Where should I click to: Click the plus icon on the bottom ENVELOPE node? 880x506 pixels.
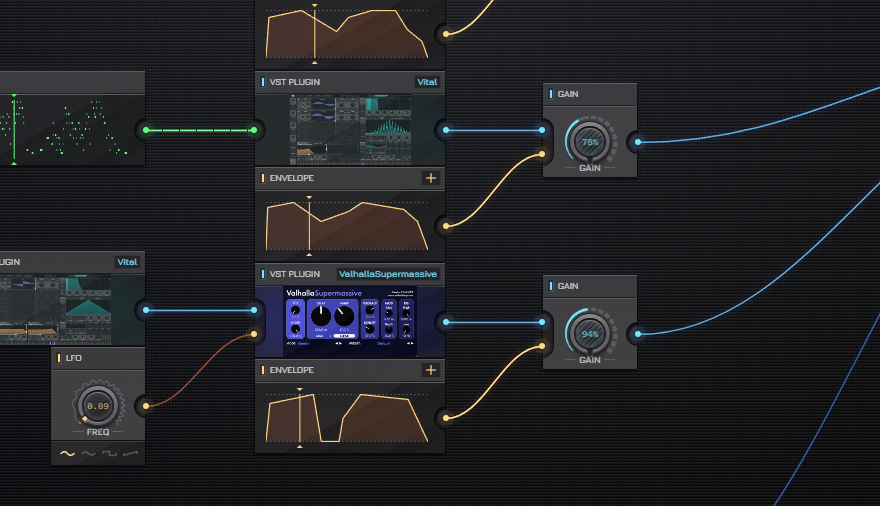pyautogui.click(x=430, y=370)
